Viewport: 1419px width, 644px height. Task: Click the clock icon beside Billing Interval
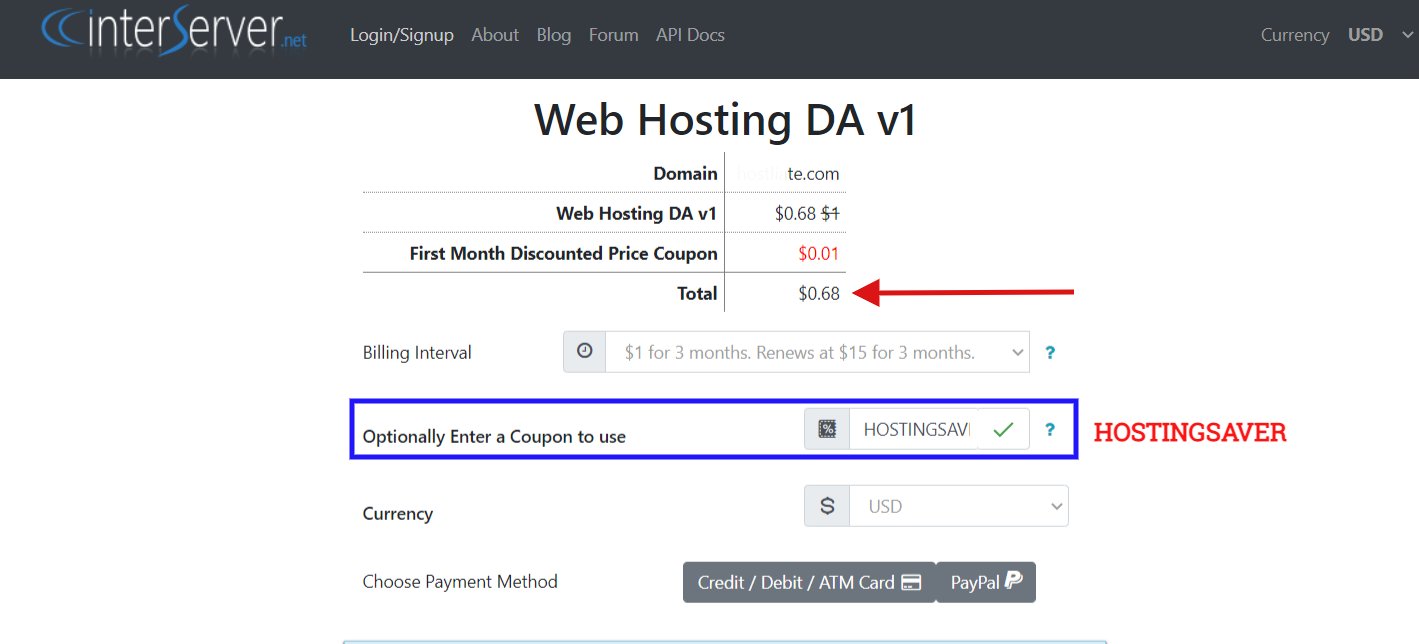pyautogui.click(x=585, y=352)
